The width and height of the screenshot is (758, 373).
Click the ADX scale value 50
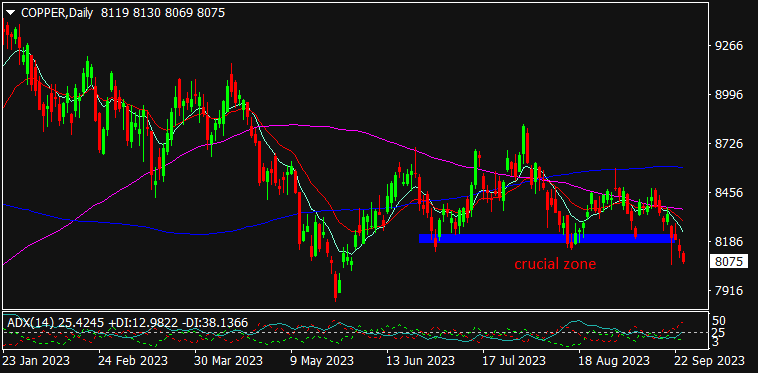point(720,321)
